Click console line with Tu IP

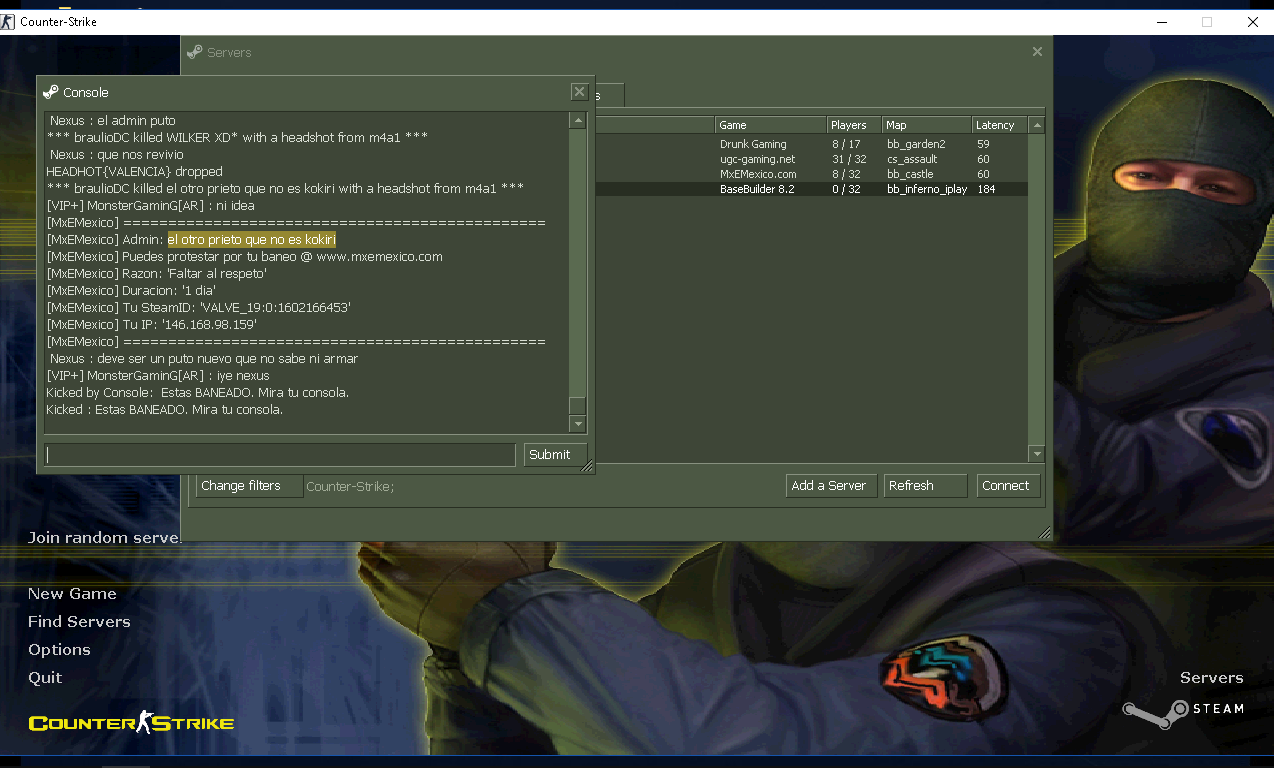[x=152, y=325]
